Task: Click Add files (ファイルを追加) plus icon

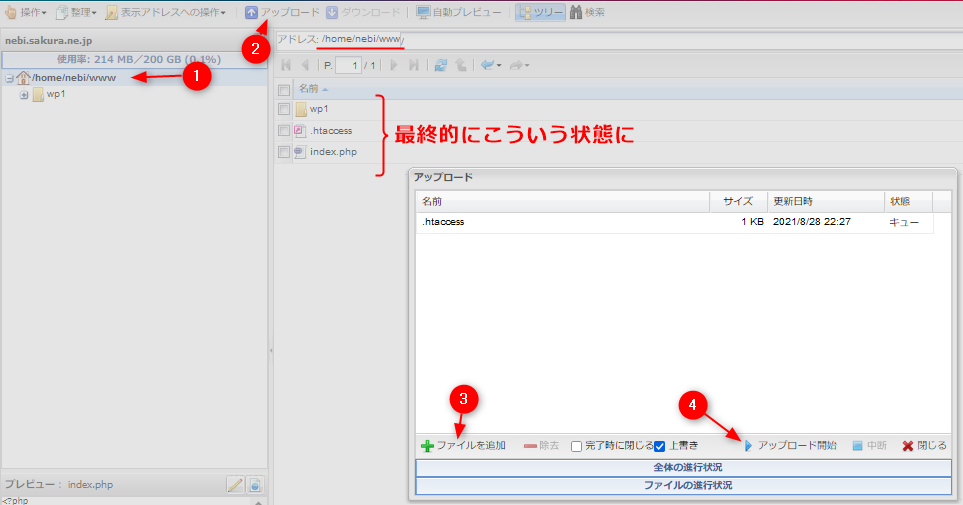Action: pyautogui.click(x=427, y=446)
